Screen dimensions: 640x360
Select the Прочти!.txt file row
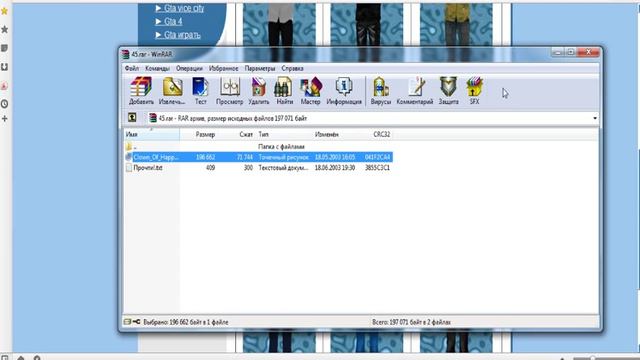point(258,168)
